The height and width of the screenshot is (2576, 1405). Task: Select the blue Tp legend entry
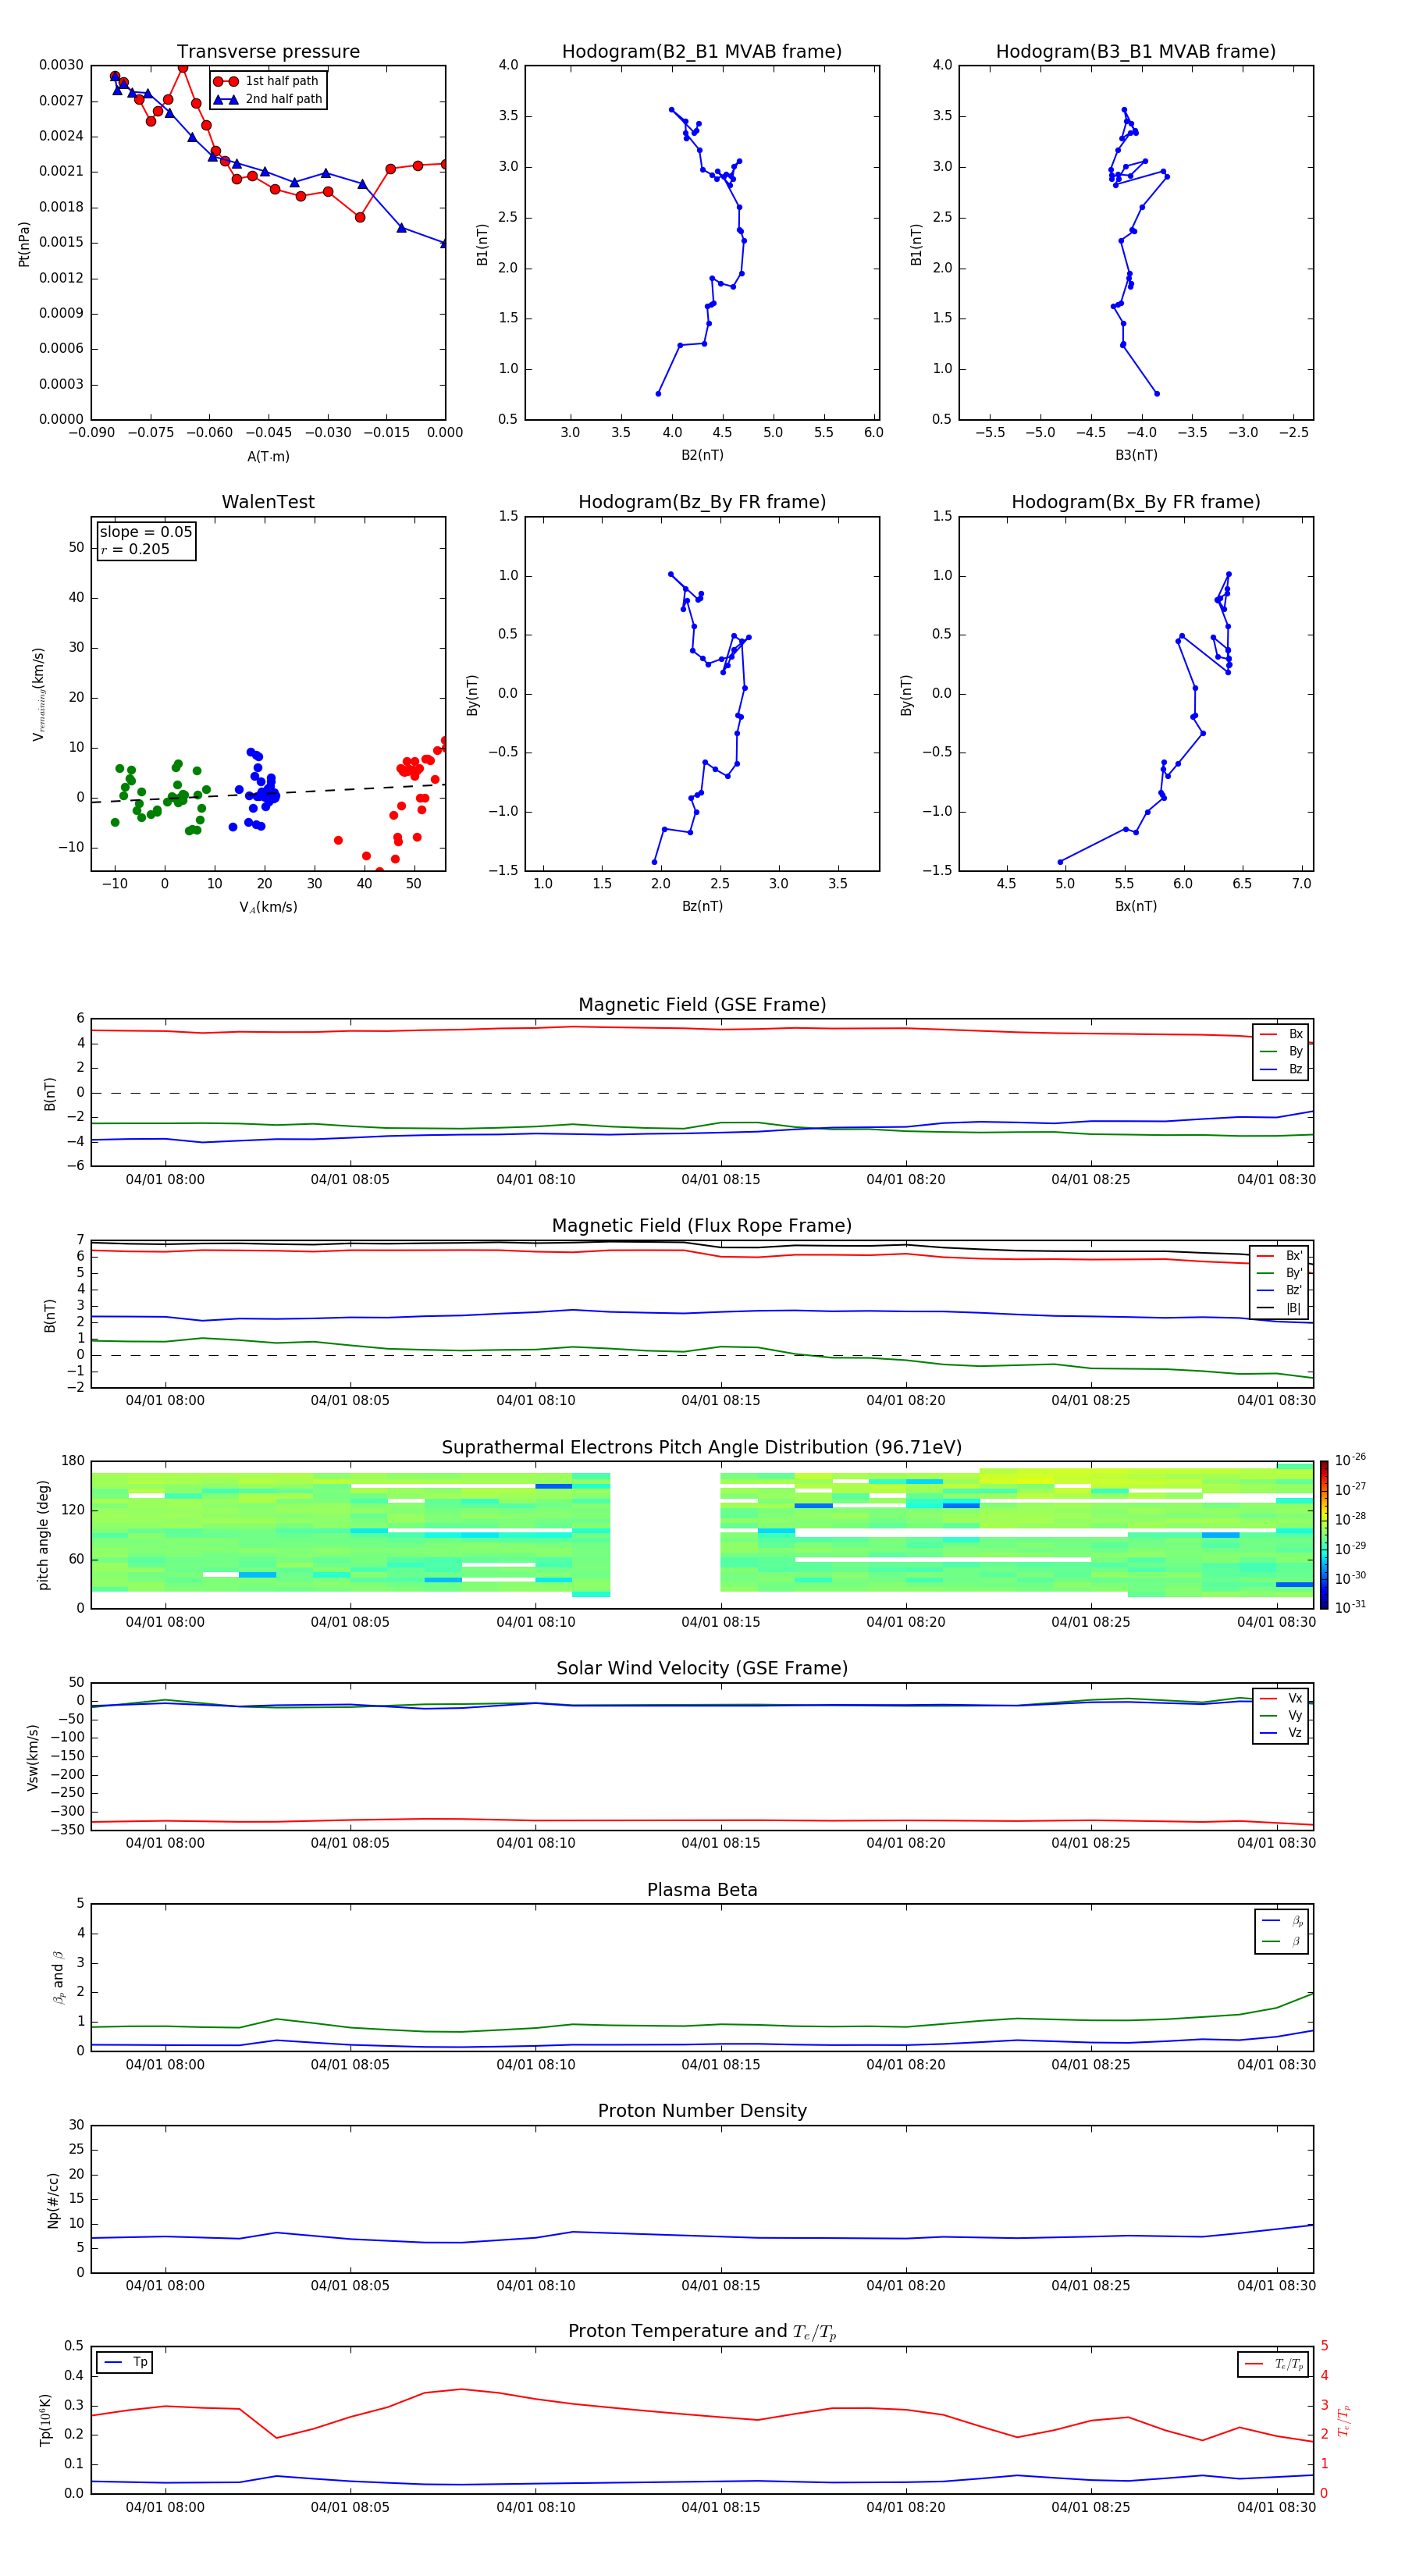click(126, 2362)
